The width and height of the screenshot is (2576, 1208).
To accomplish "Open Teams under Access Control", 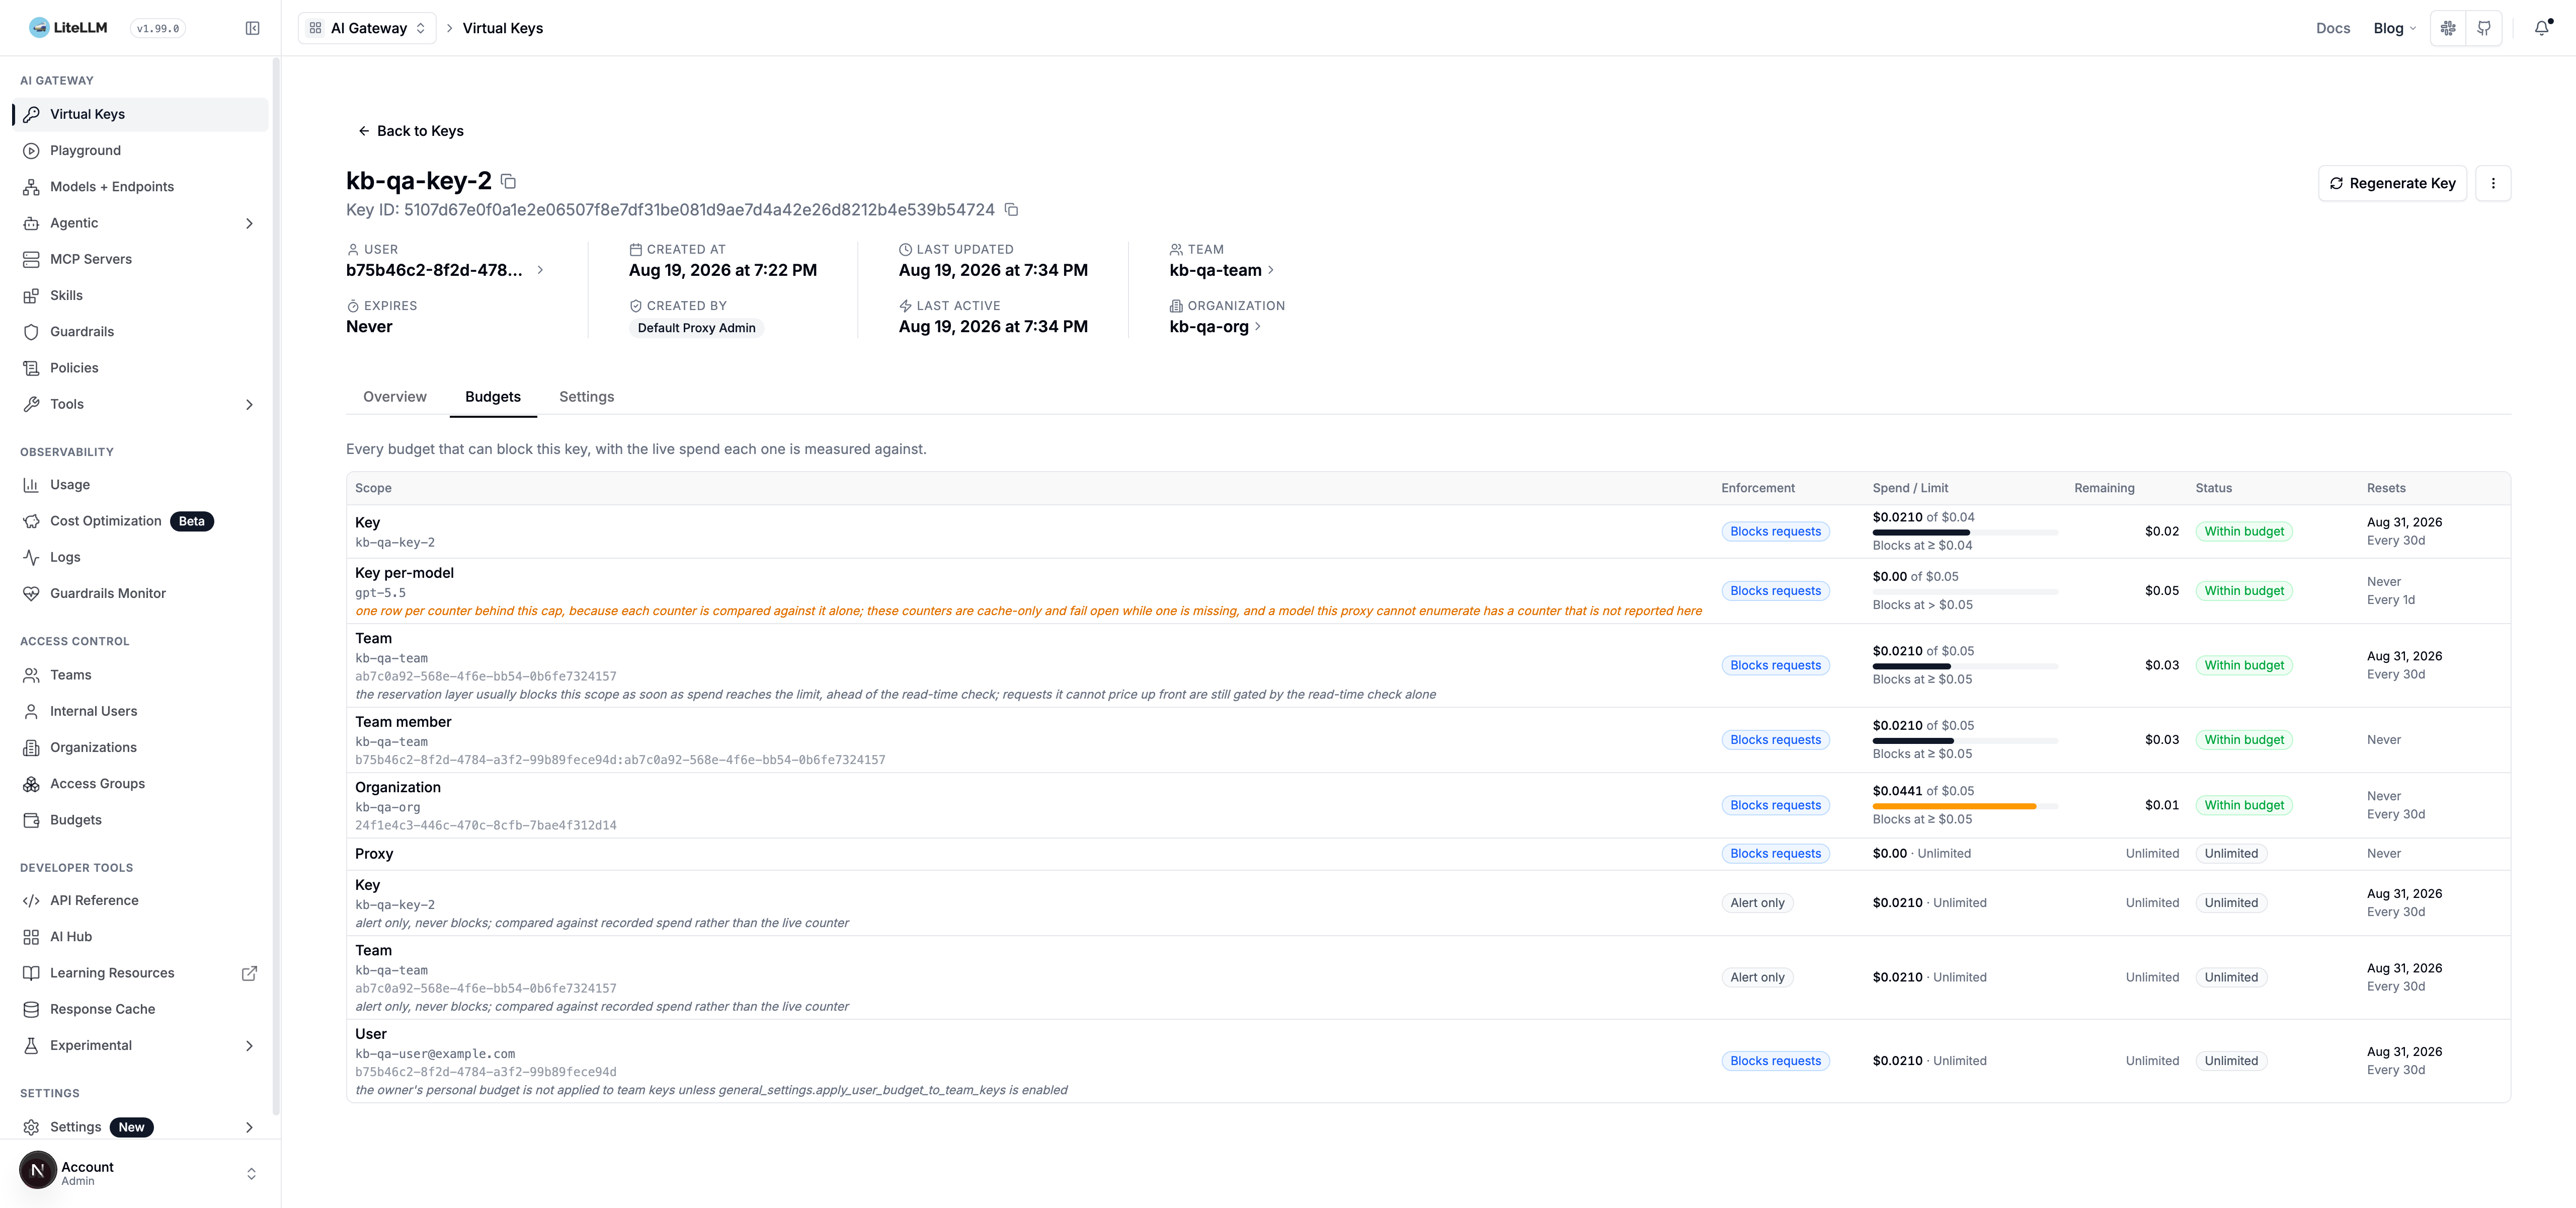I will (x=140, y=675).
